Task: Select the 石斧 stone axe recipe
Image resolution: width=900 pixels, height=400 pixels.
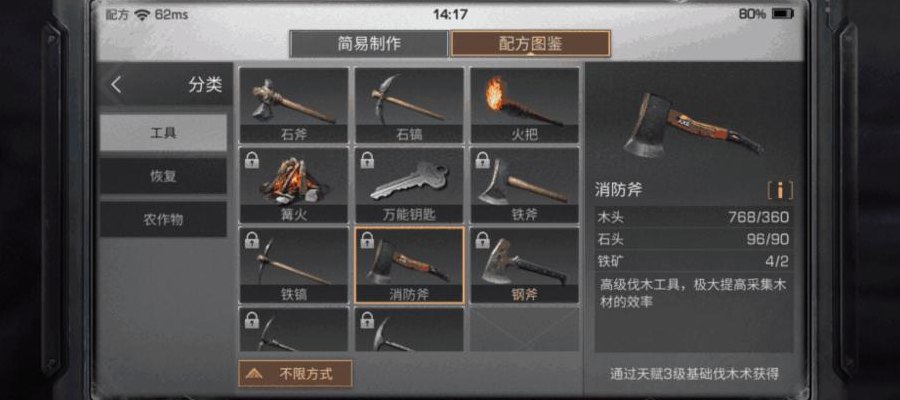Action: (293, 106)
